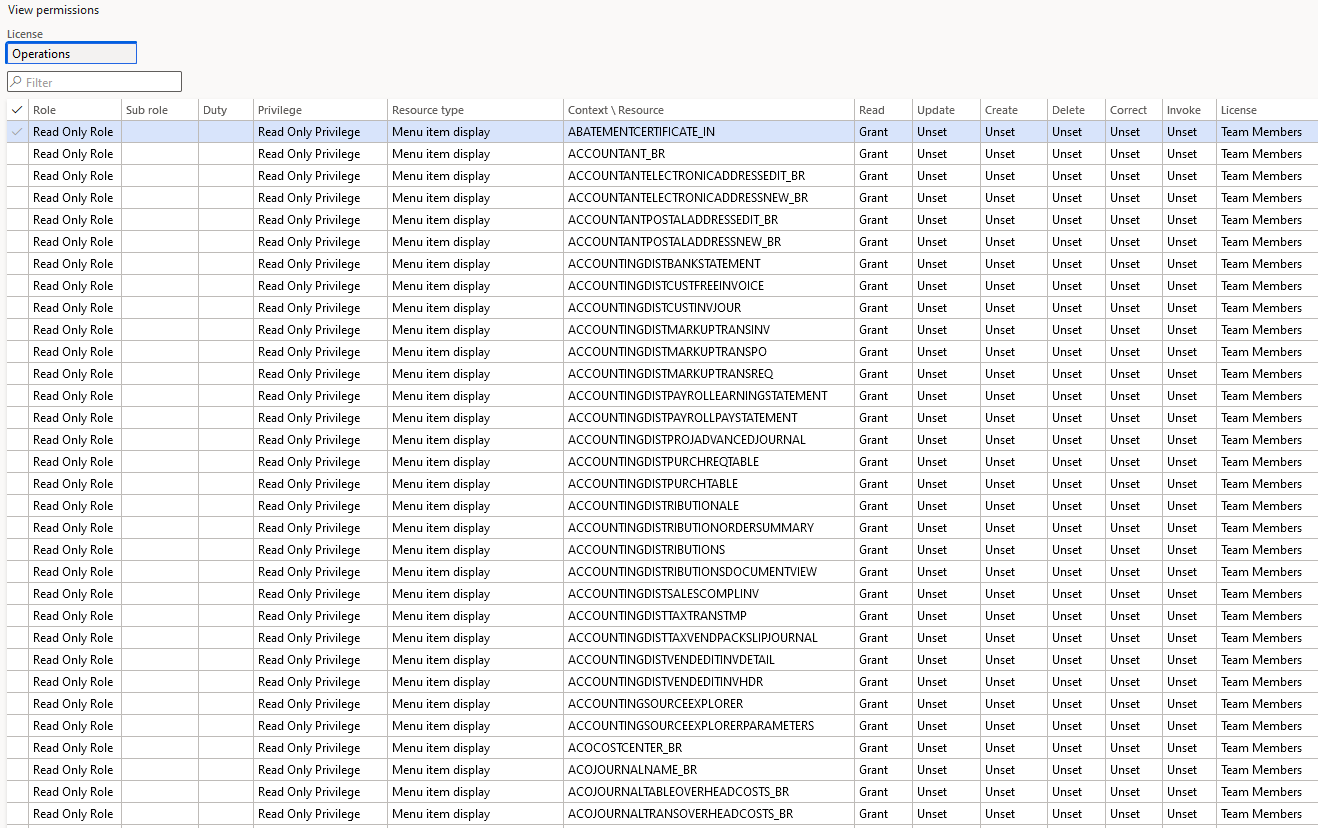Select the ACCOUNTINGSOURCEEXPLORER cell
The image size is (1318, 828).
click(x=709, y=704)
